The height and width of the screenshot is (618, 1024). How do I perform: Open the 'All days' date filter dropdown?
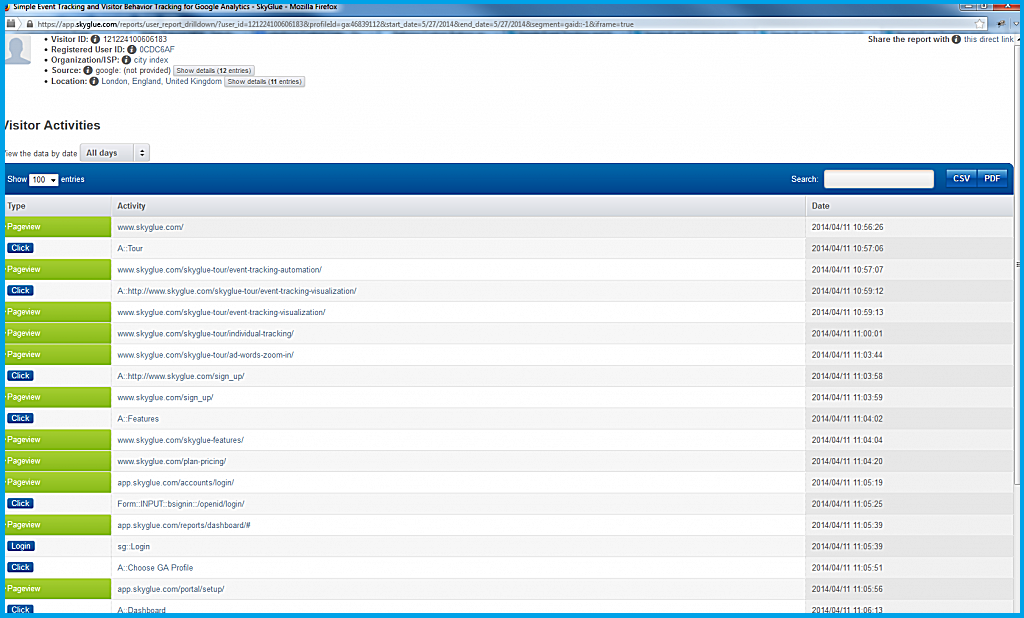pos(115,153)
